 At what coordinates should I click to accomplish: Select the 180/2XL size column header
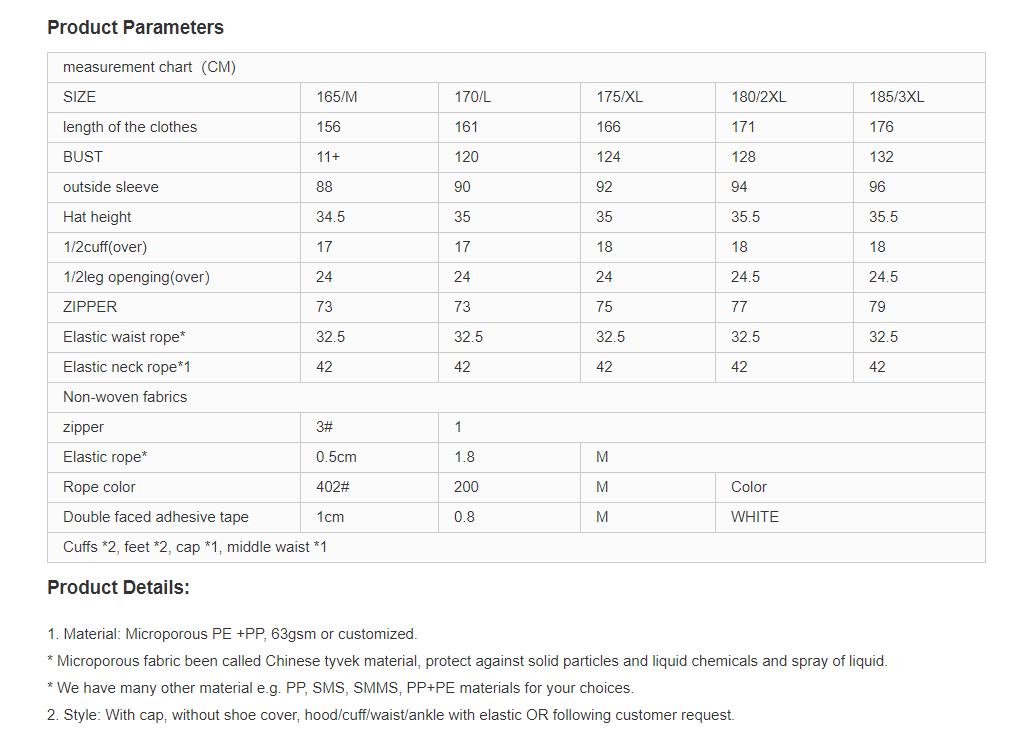(x=759, y=97)
